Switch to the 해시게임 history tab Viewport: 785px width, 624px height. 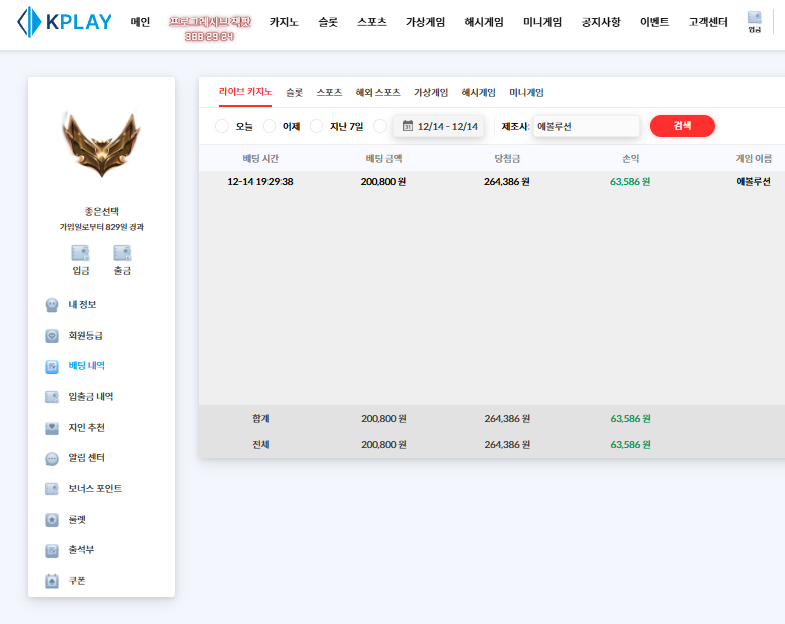[x=479, y=93]
